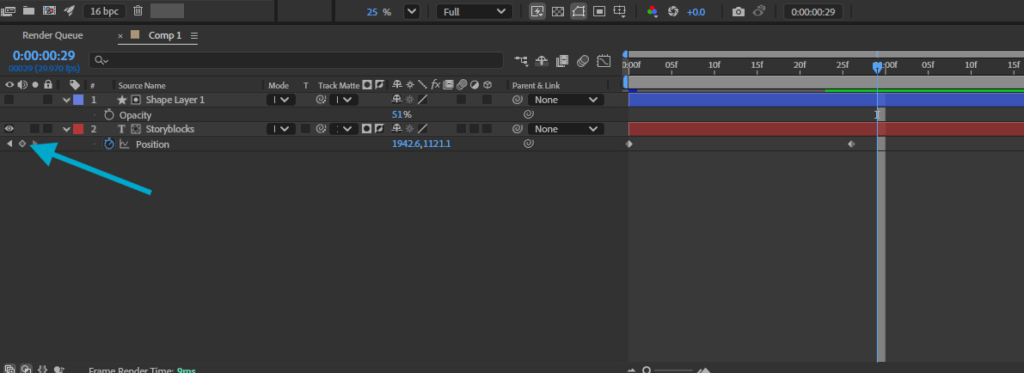Screen dimensions: 1024x373
Task: Click Position expression pick whip
Action: coord(528,144)
